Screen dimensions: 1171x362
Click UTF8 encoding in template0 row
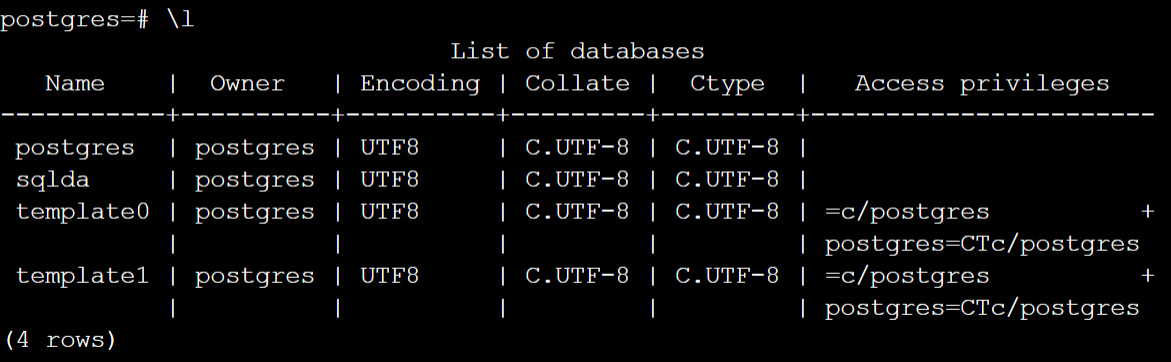390,212
